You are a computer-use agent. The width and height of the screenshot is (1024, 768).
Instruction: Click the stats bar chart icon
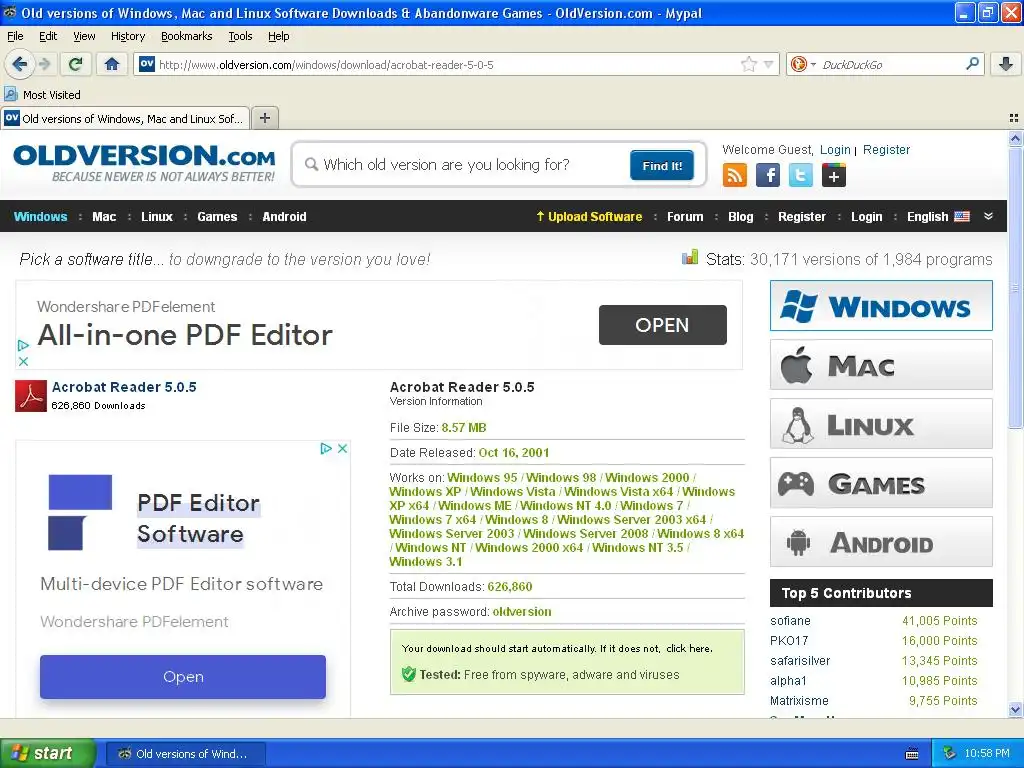pos(690,257)
